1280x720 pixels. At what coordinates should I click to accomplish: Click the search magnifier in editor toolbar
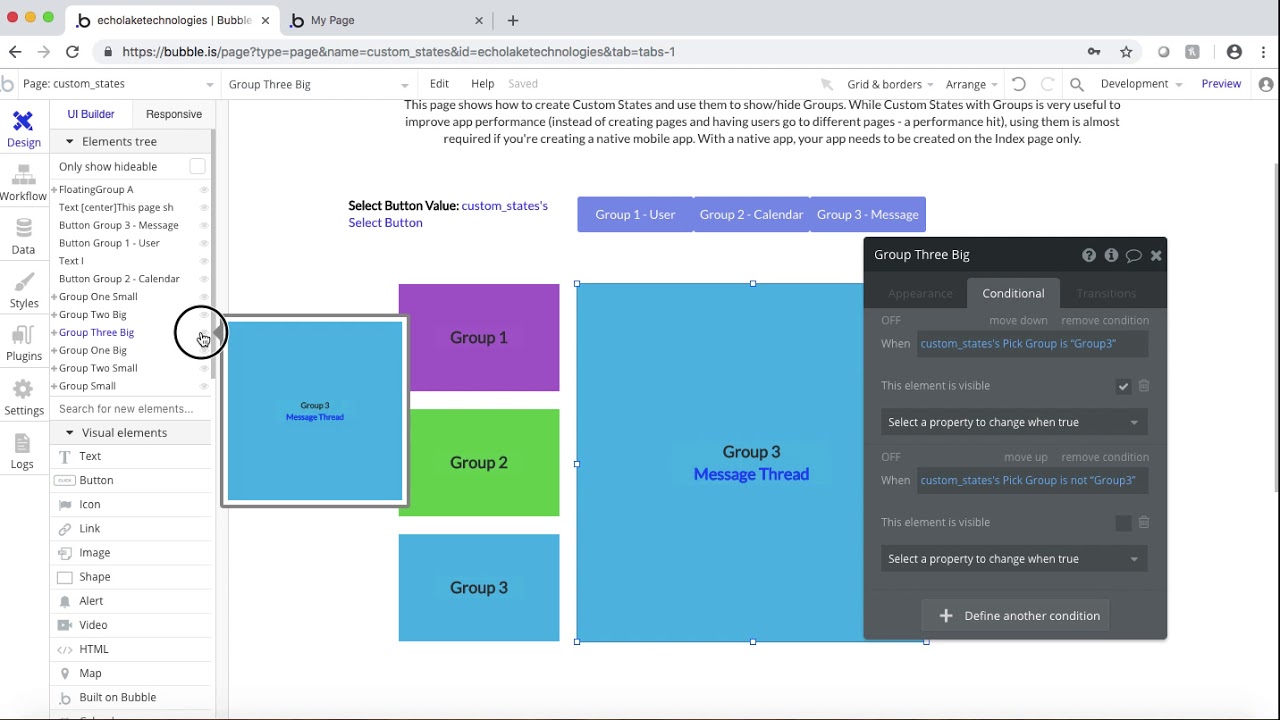[x=1077, y=85]
